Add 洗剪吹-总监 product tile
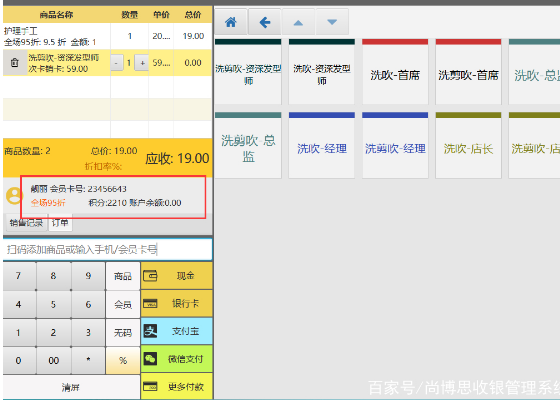 coord(248,145)
